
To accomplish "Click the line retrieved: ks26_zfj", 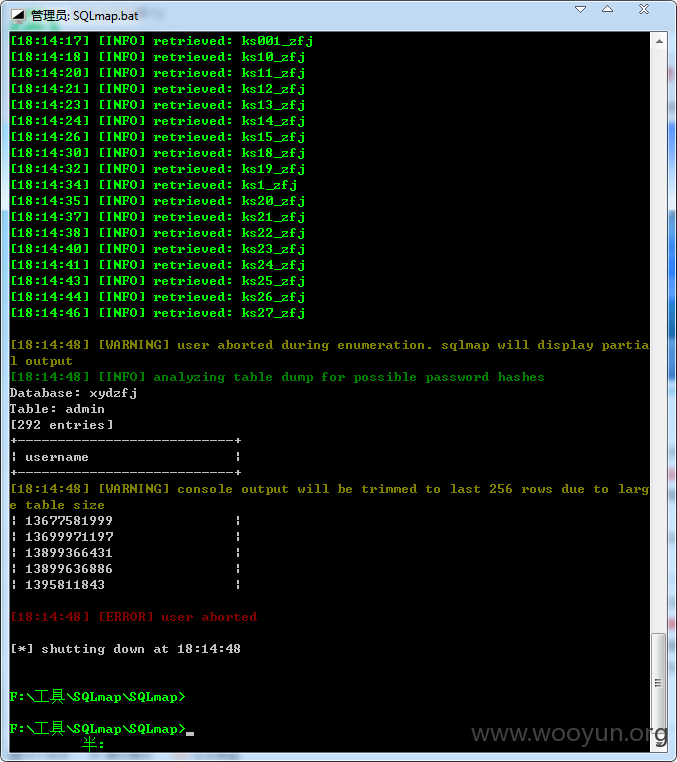I will click(157, 297).
